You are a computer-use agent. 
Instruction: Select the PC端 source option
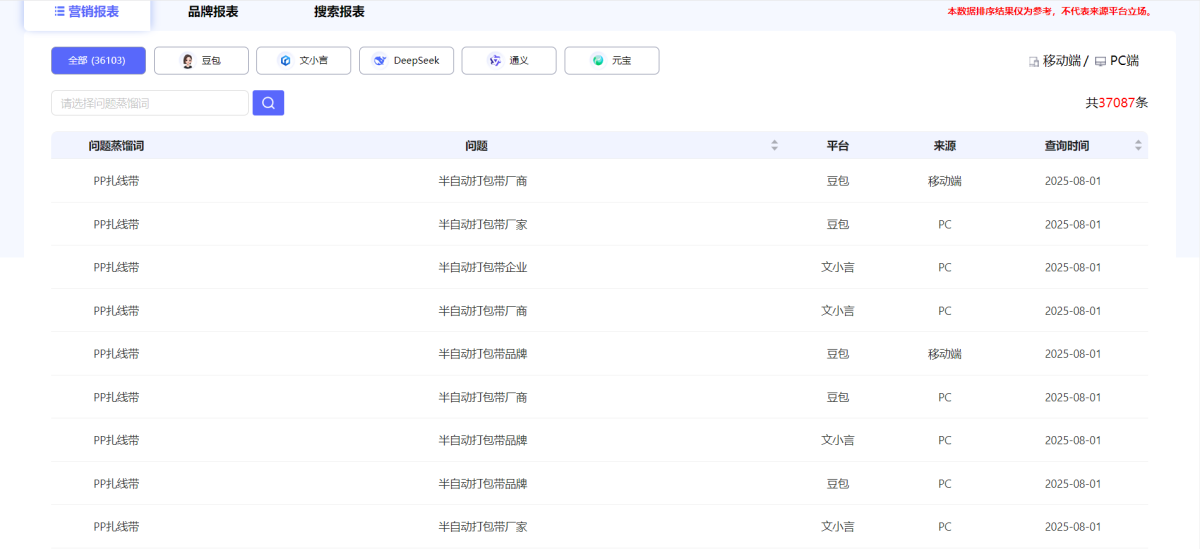(1123, 61)
